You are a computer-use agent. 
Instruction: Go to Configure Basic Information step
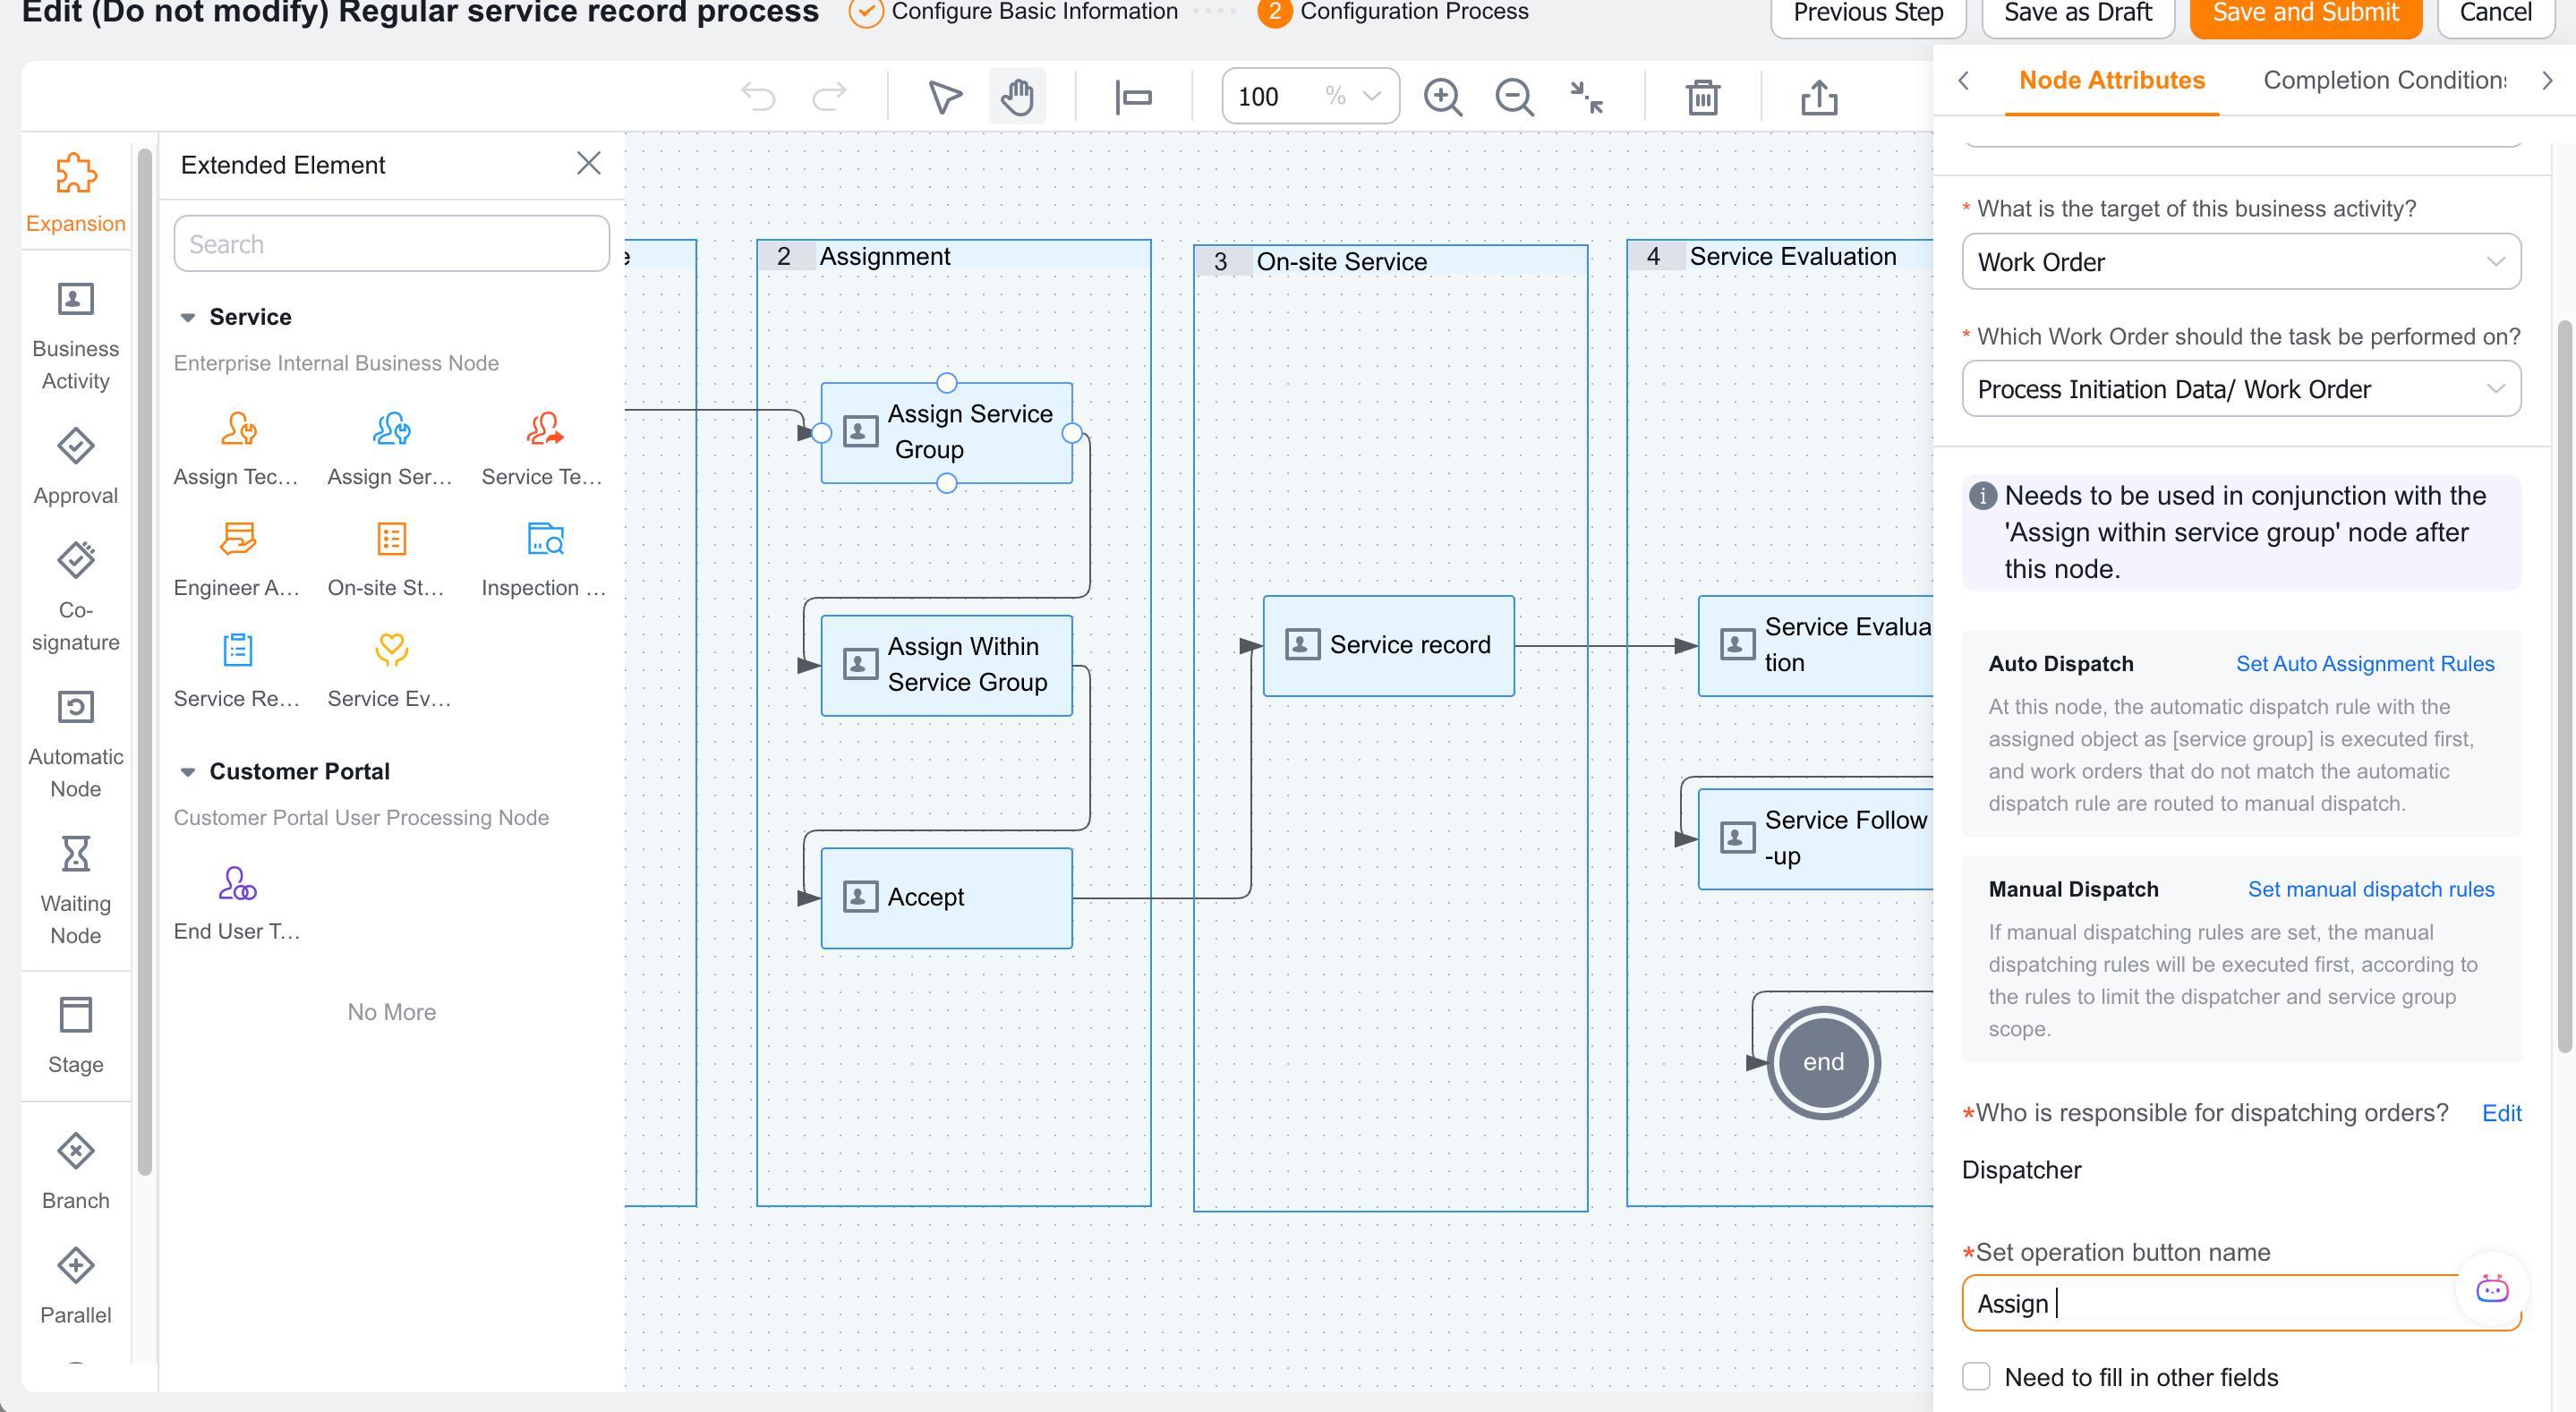1013,12
